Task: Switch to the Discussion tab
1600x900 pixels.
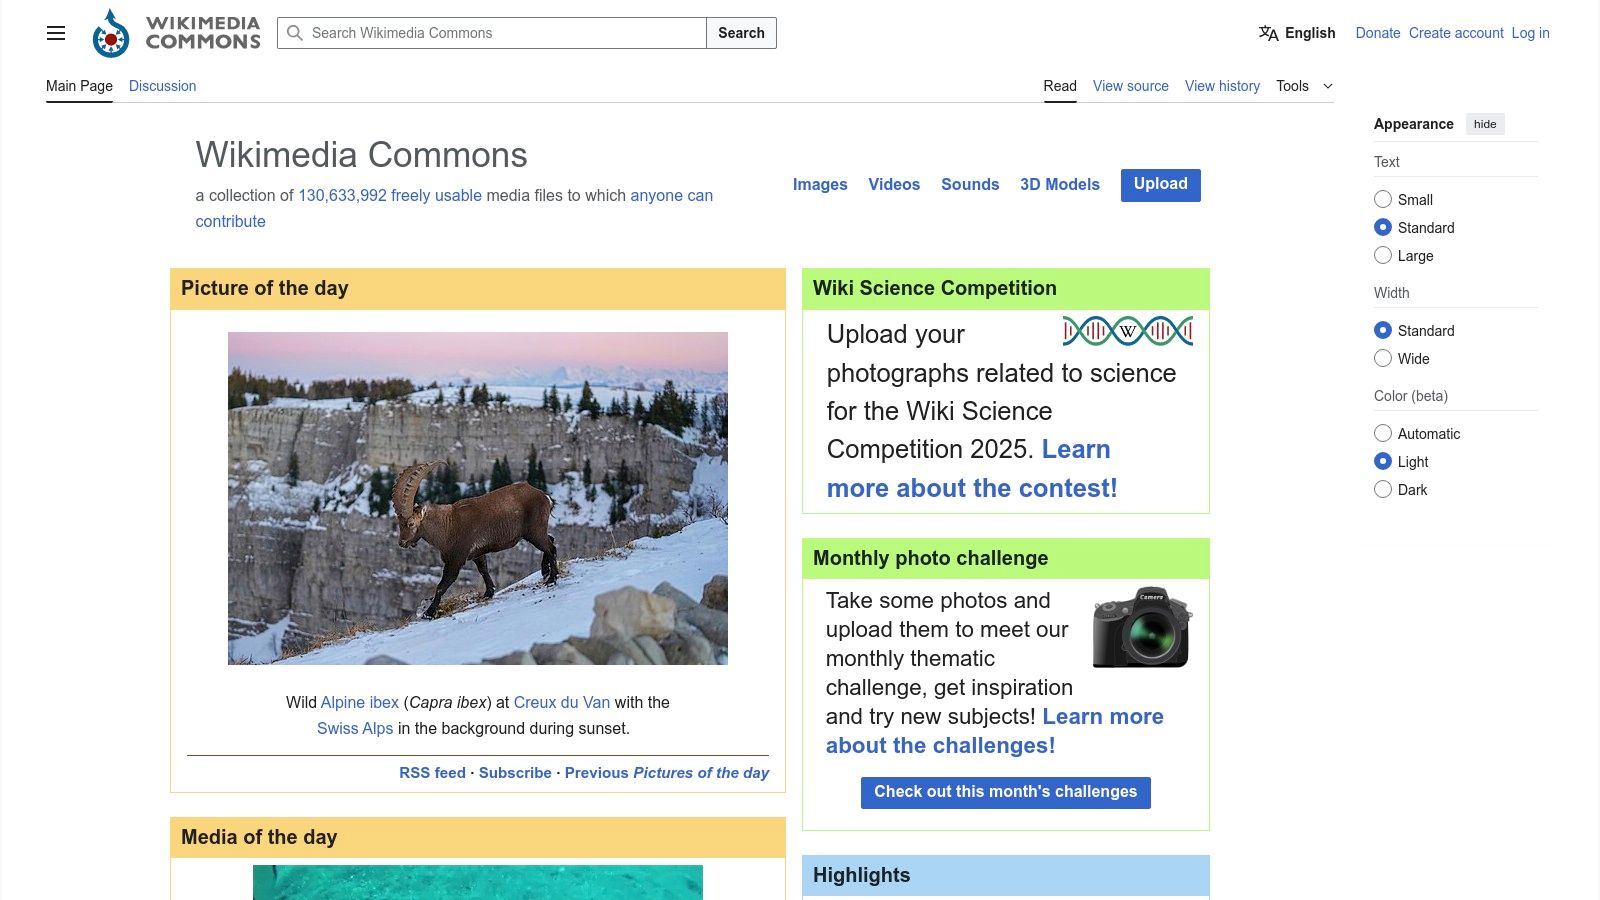Action: [162, 86]
